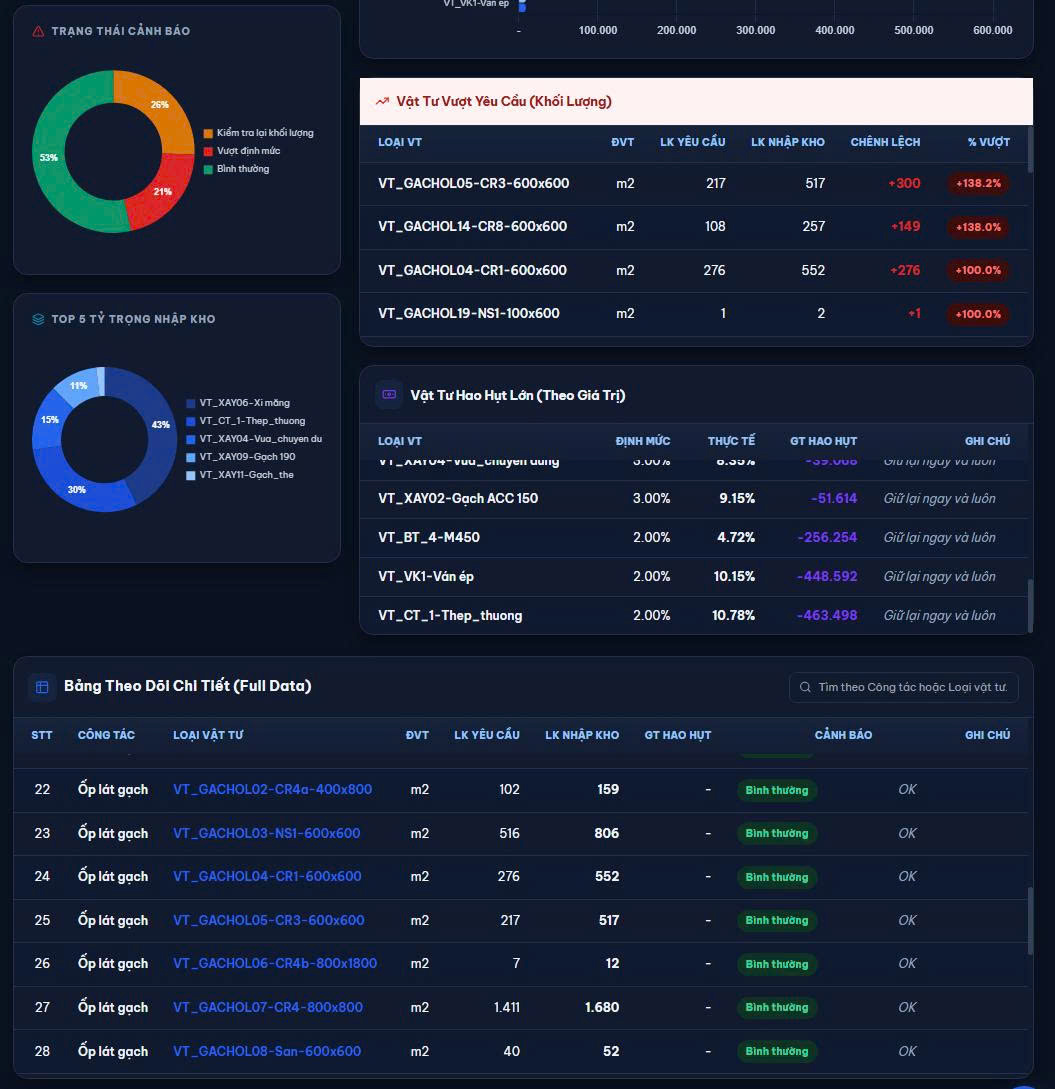Open the VT_GACHOL06-CR4b-800x1800 material link
This screenshot has height=1089, width=1055.
[275, 963]
